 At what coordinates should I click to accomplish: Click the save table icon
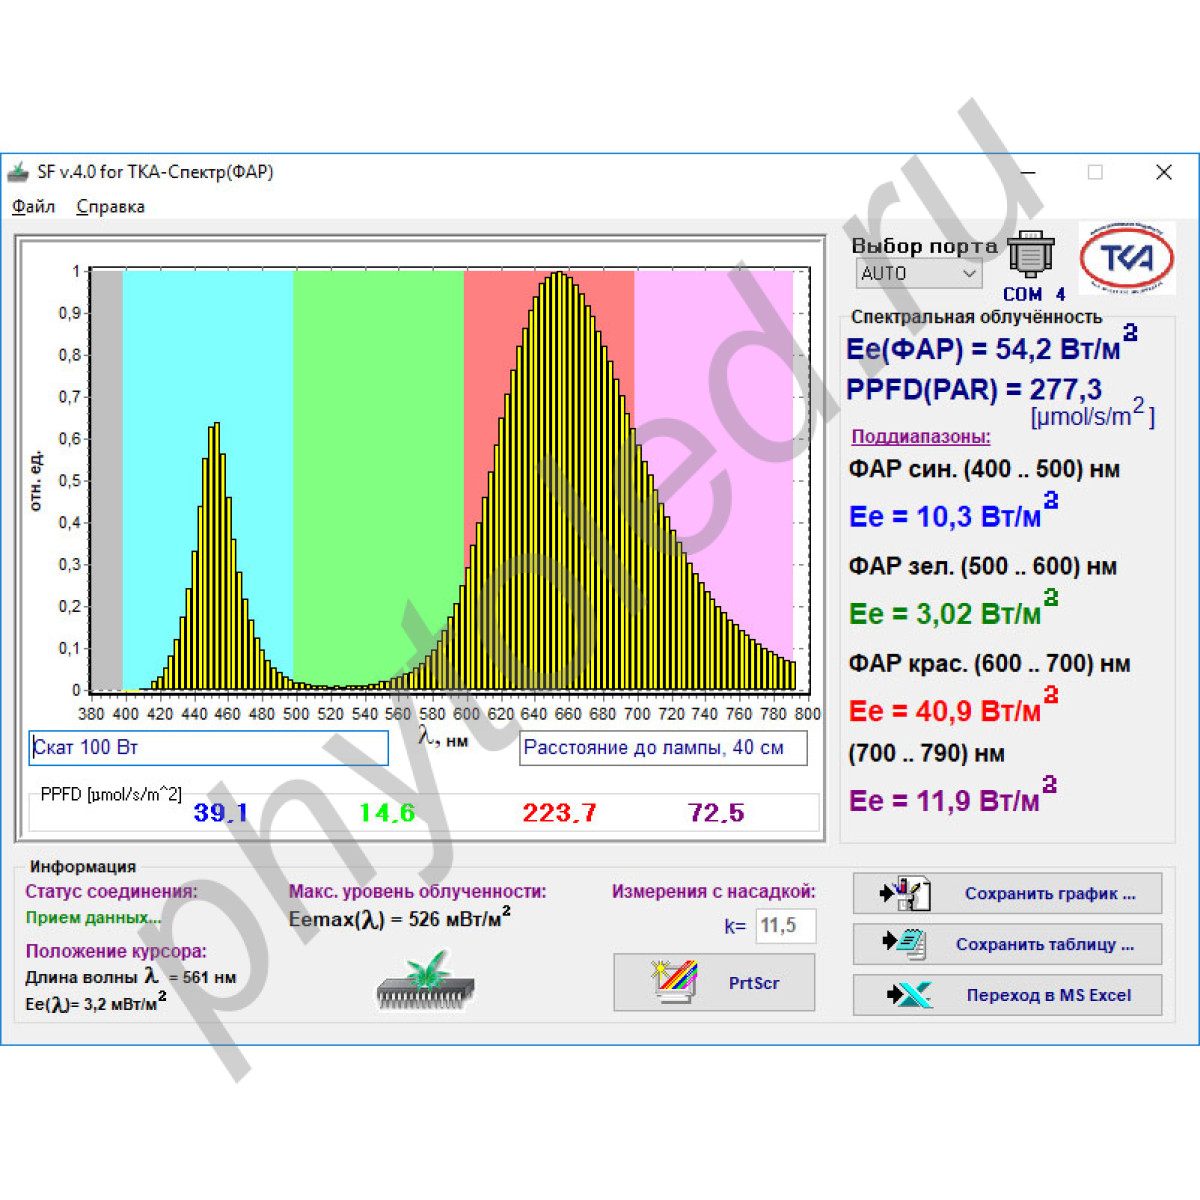tap(905, 944)
